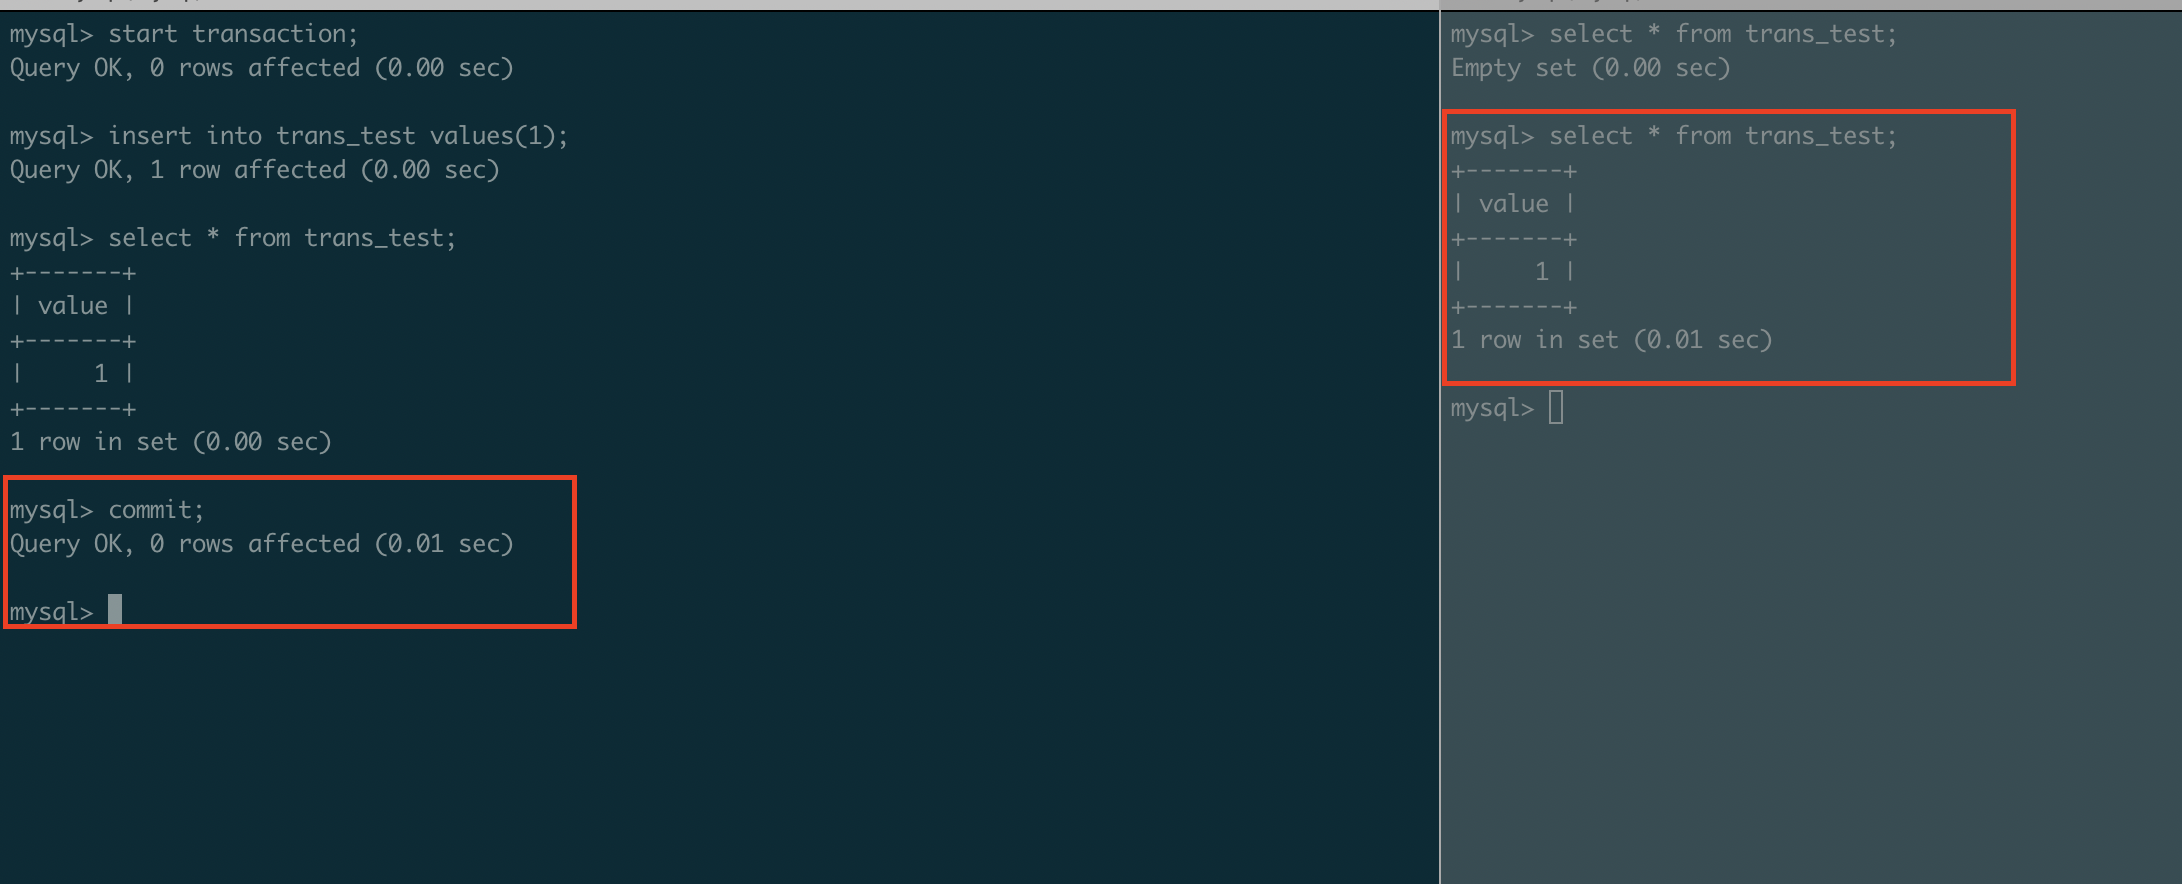Click the "start transaction;" command line

click(232, 34)
